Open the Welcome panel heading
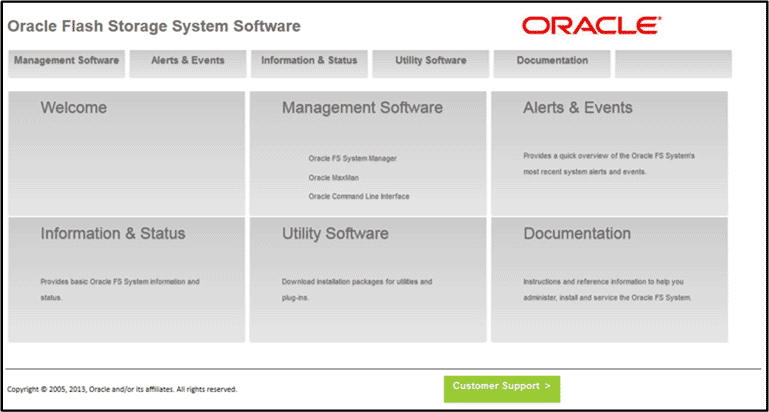 pos(74,107)
